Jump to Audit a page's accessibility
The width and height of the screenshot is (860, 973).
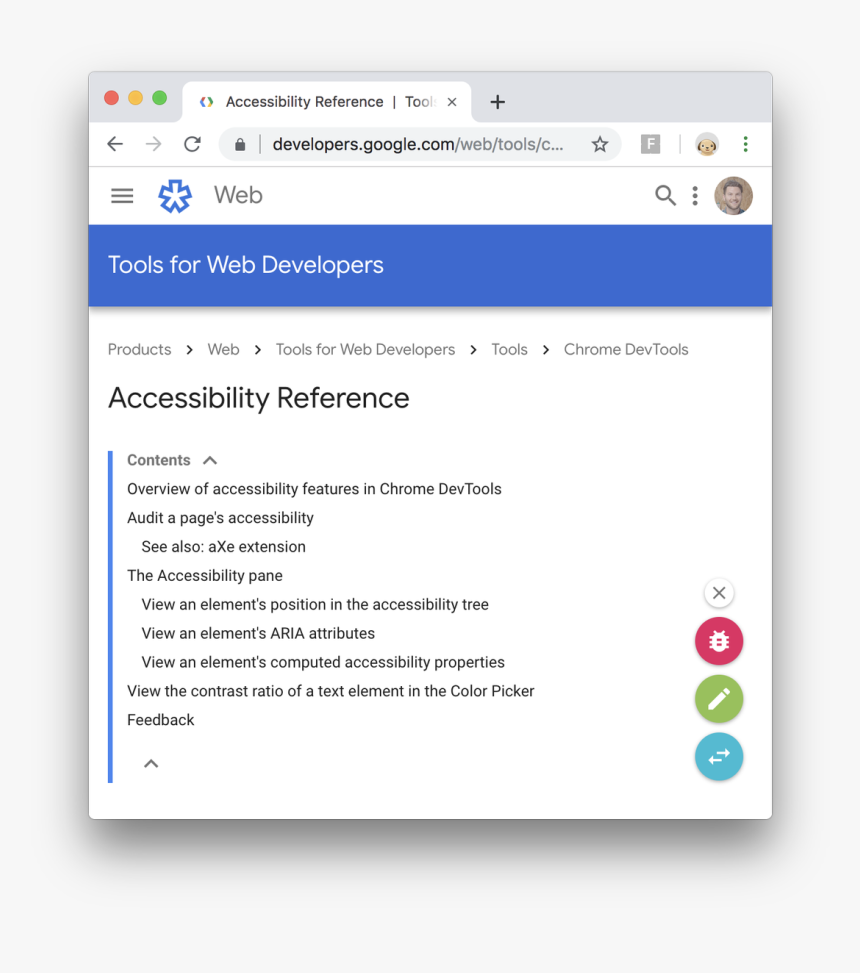click(x=220, y=518)
